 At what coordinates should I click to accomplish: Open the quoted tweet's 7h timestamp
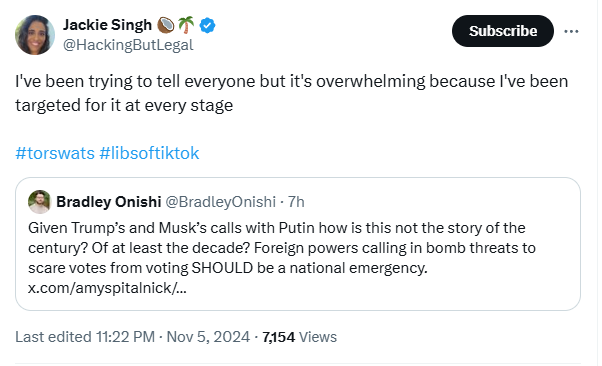[x=296, y=202]
